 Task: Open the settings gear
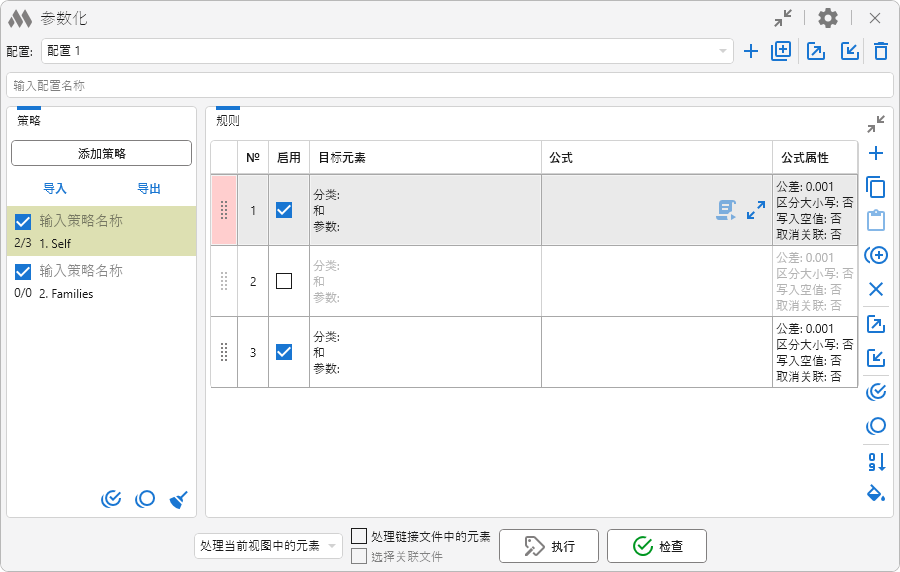pos(828,18)
